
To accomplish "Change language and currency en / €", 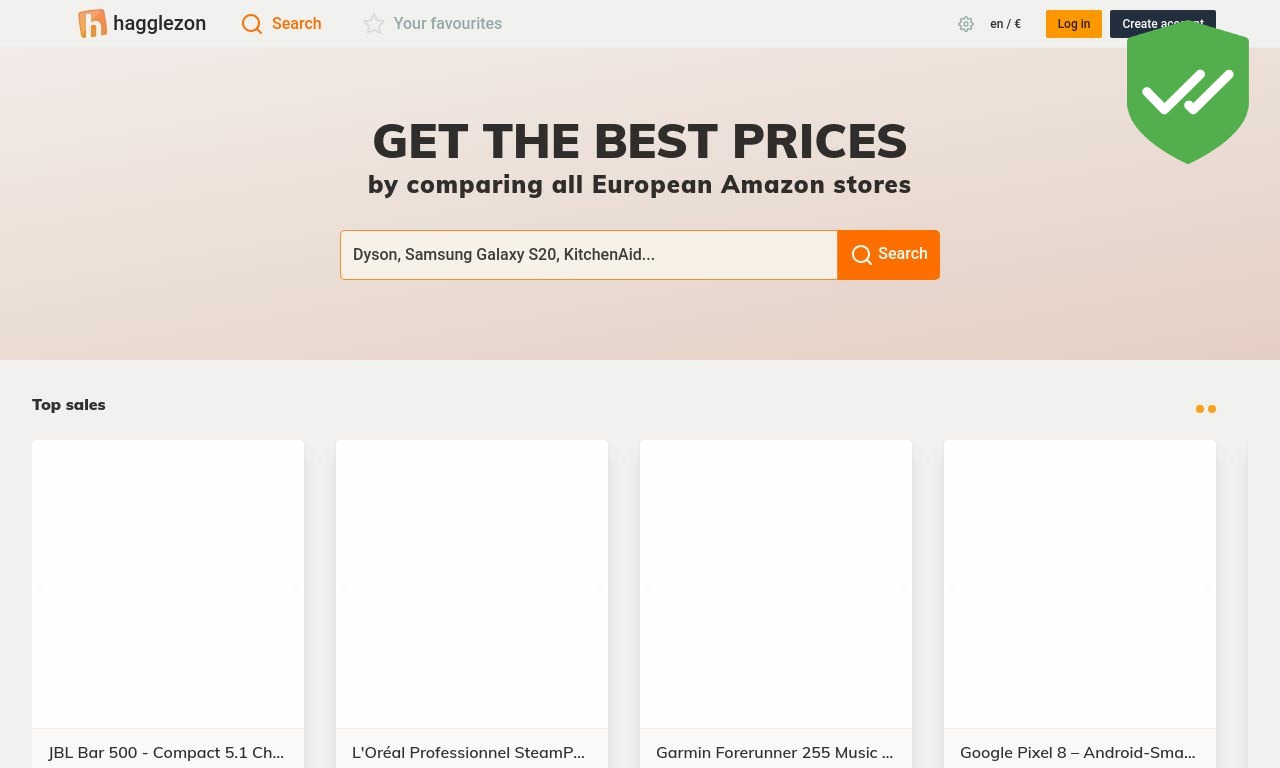I will (1005, 24).
